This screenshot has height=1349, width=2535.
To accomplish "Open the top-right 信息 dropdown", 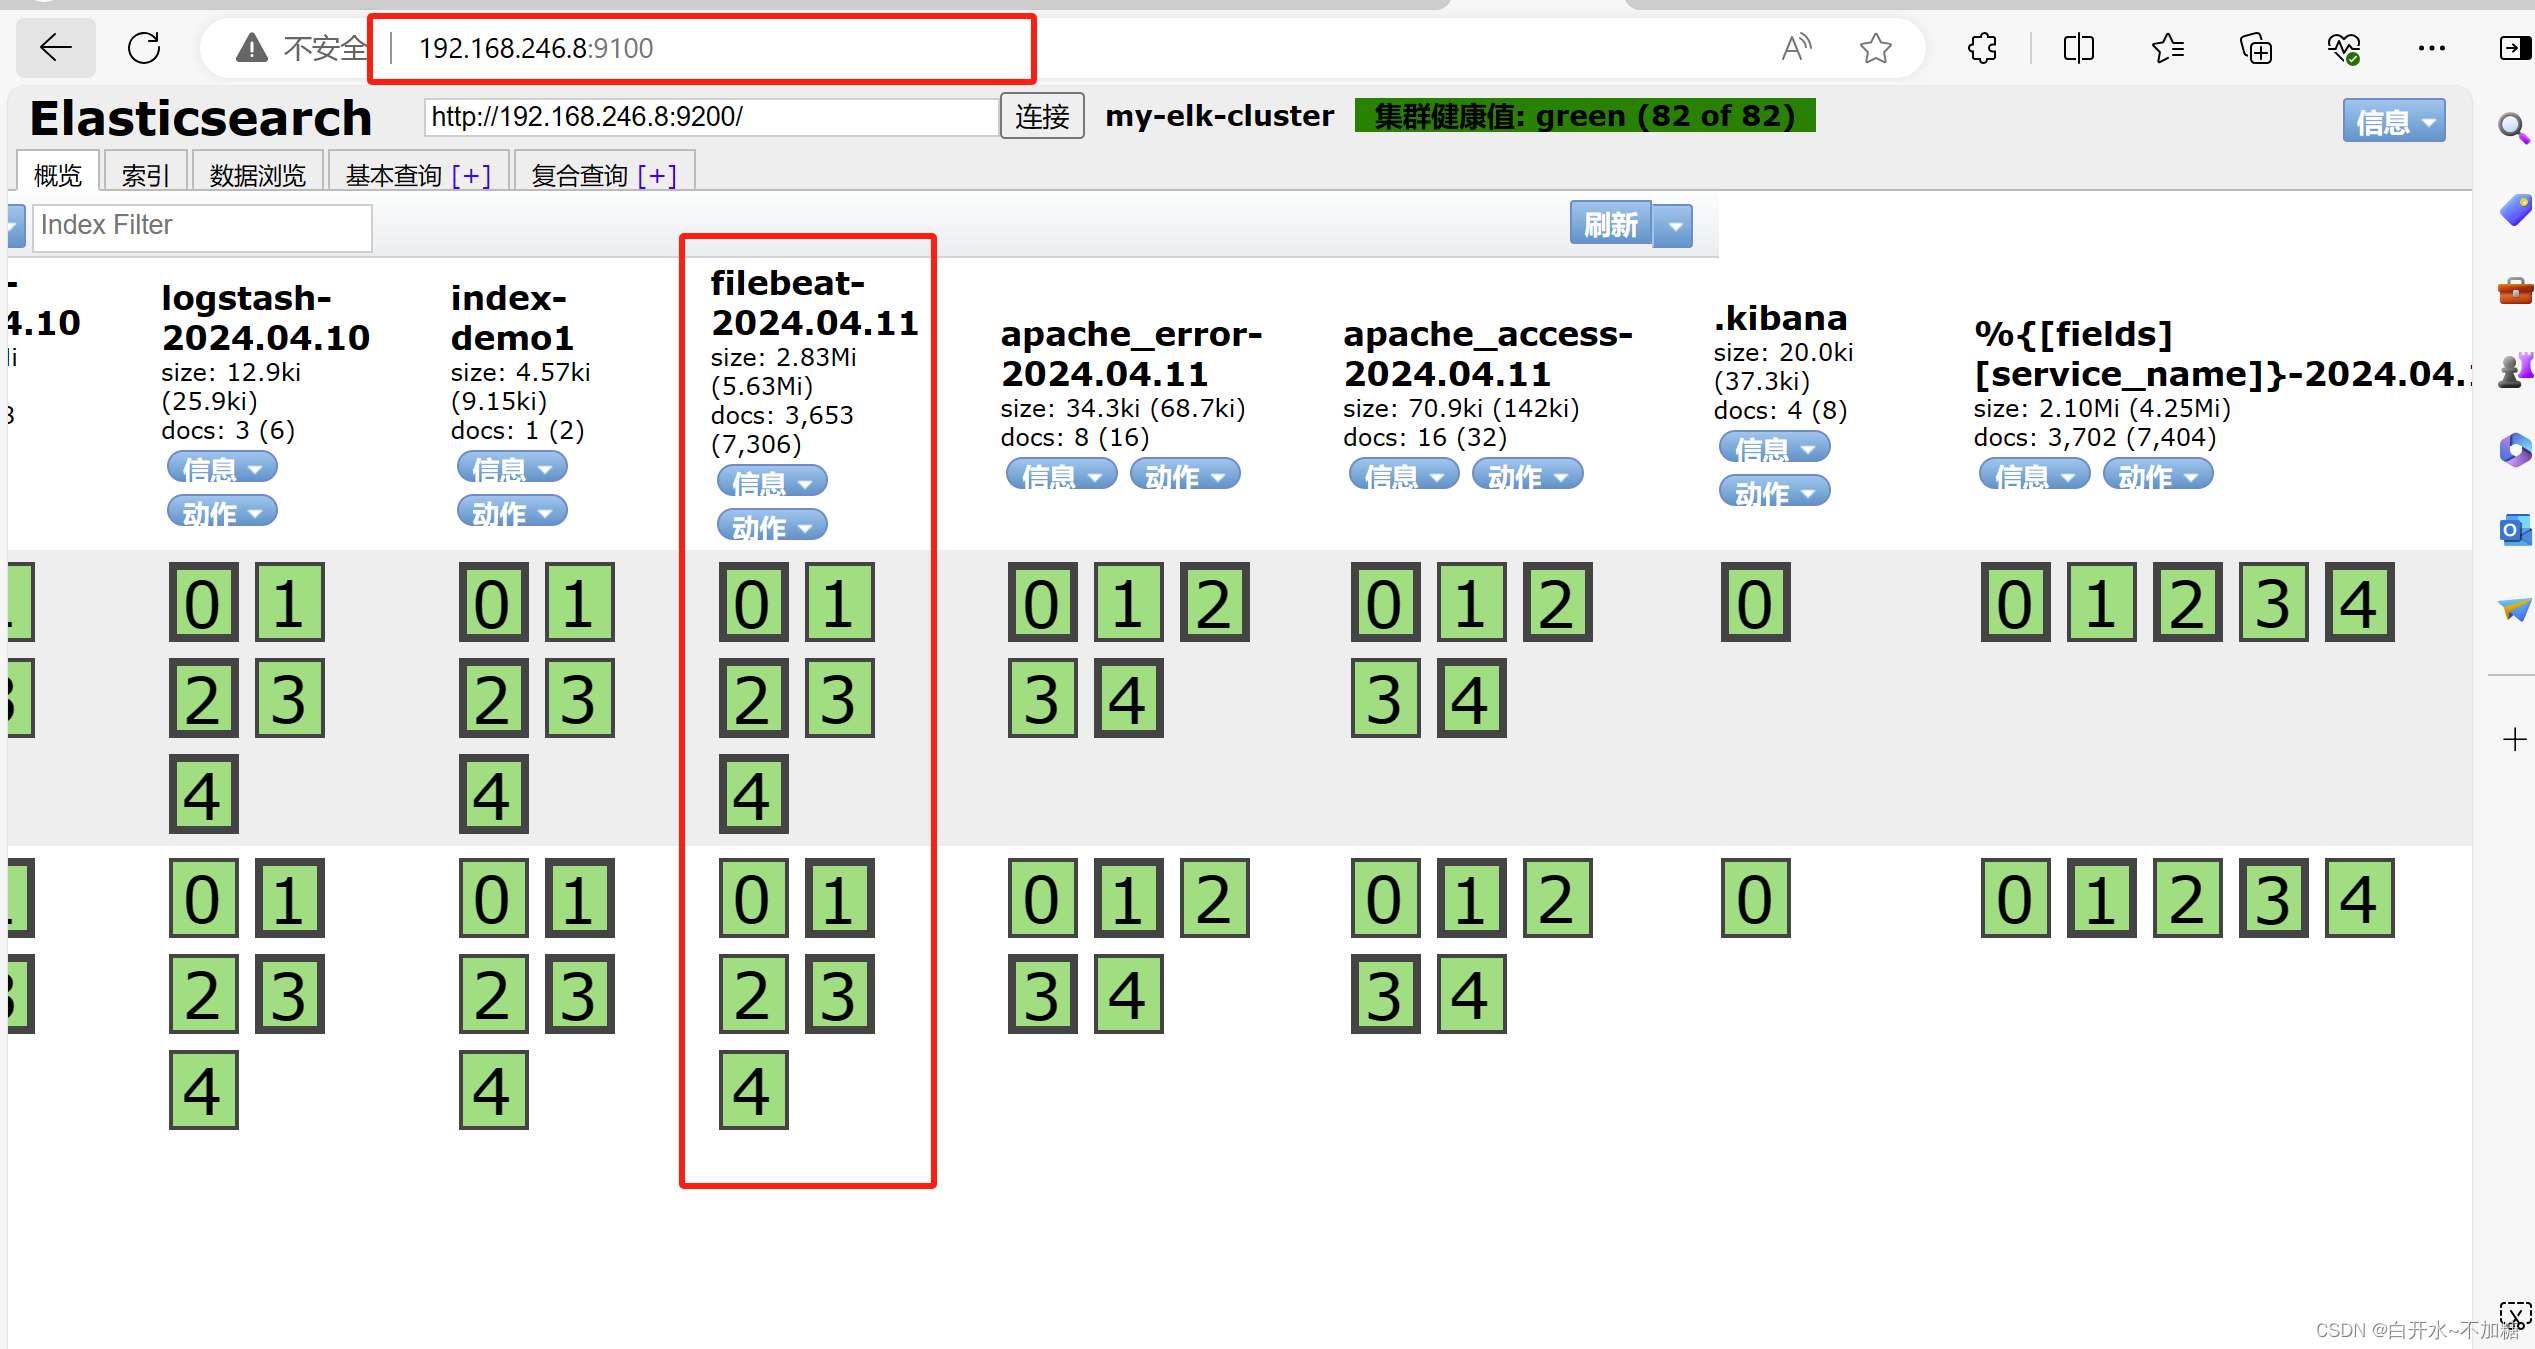I will point(2394,121).
